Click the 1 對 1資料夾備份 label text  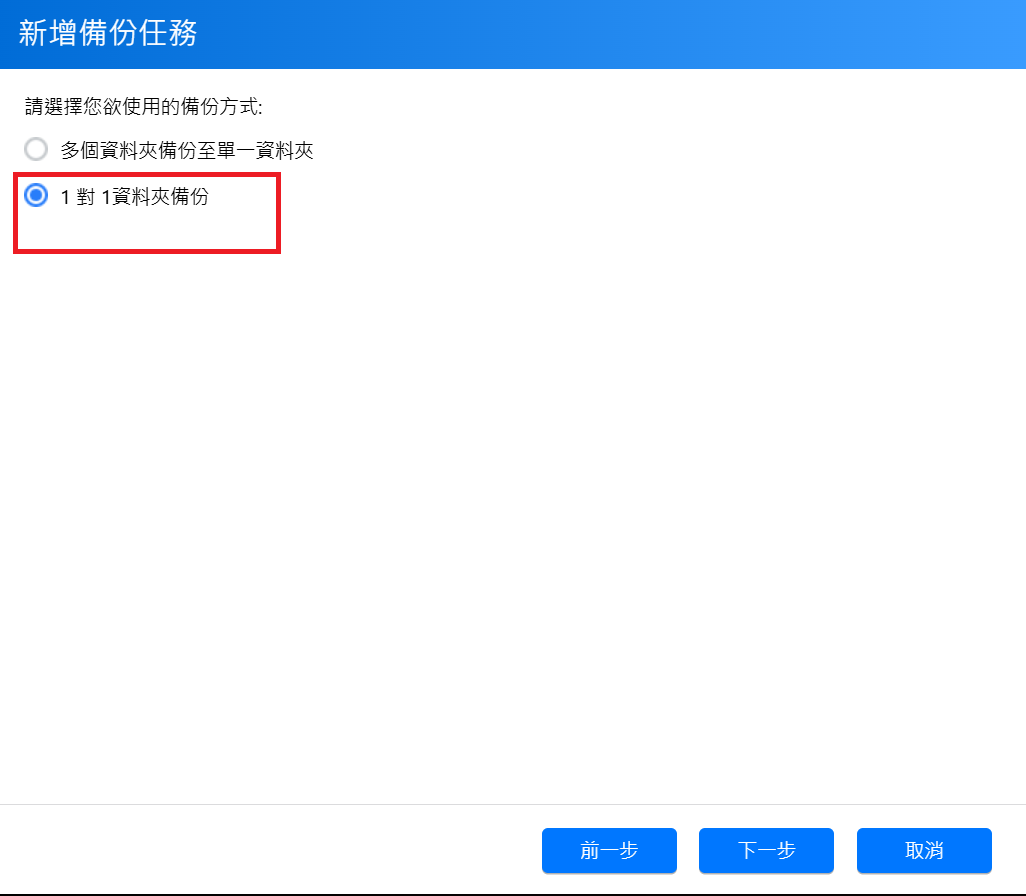(x=134, y=196)
